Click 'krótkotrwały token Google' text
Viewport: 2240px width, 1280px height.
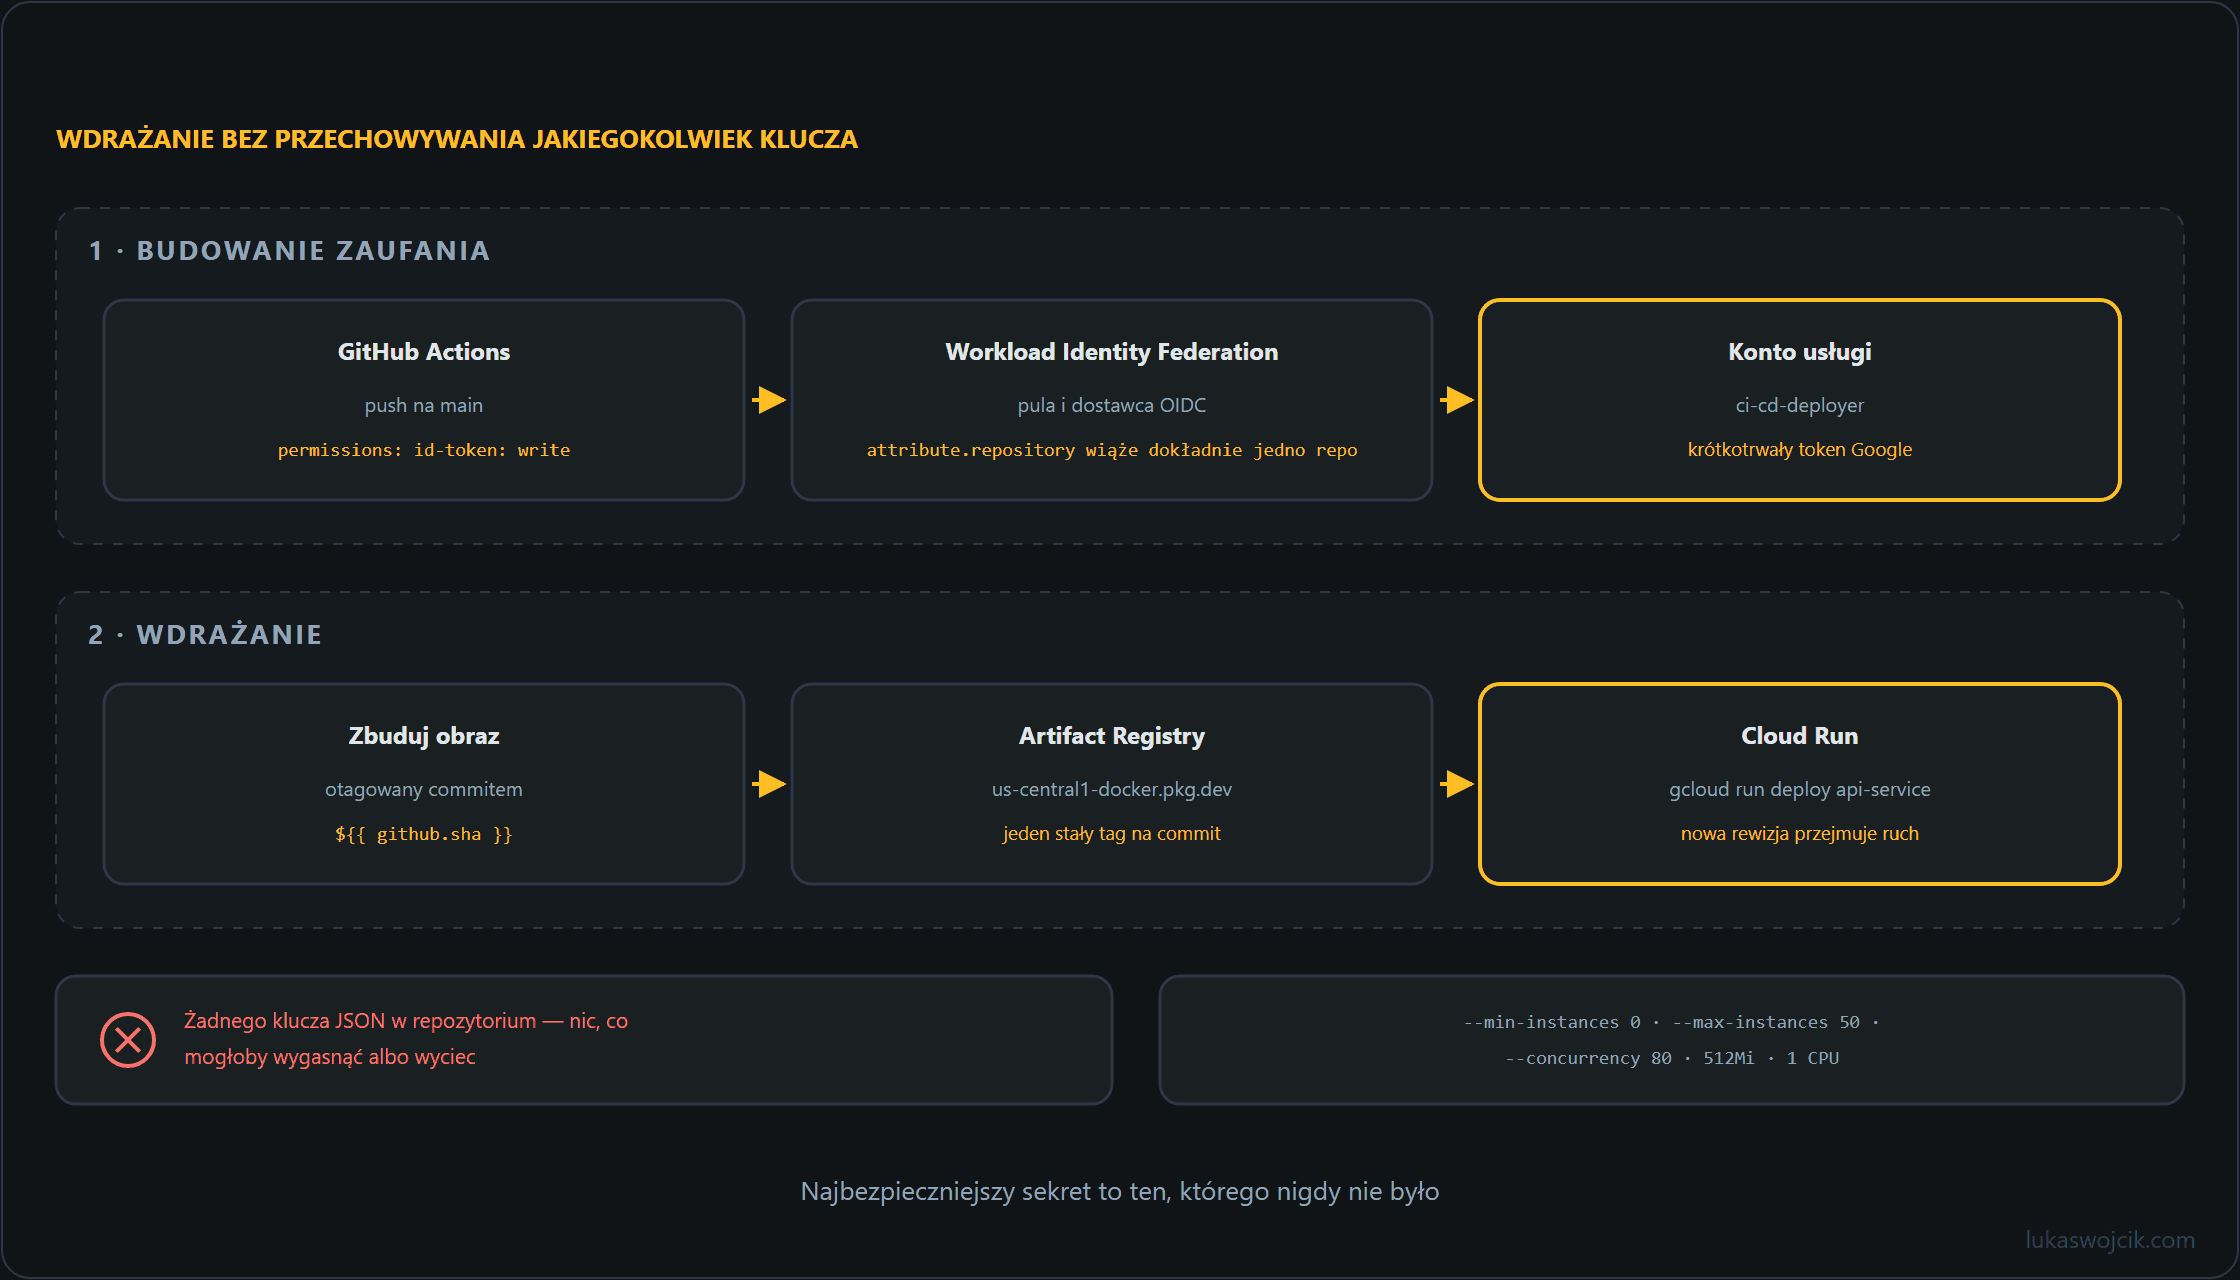coord(1800,449)
